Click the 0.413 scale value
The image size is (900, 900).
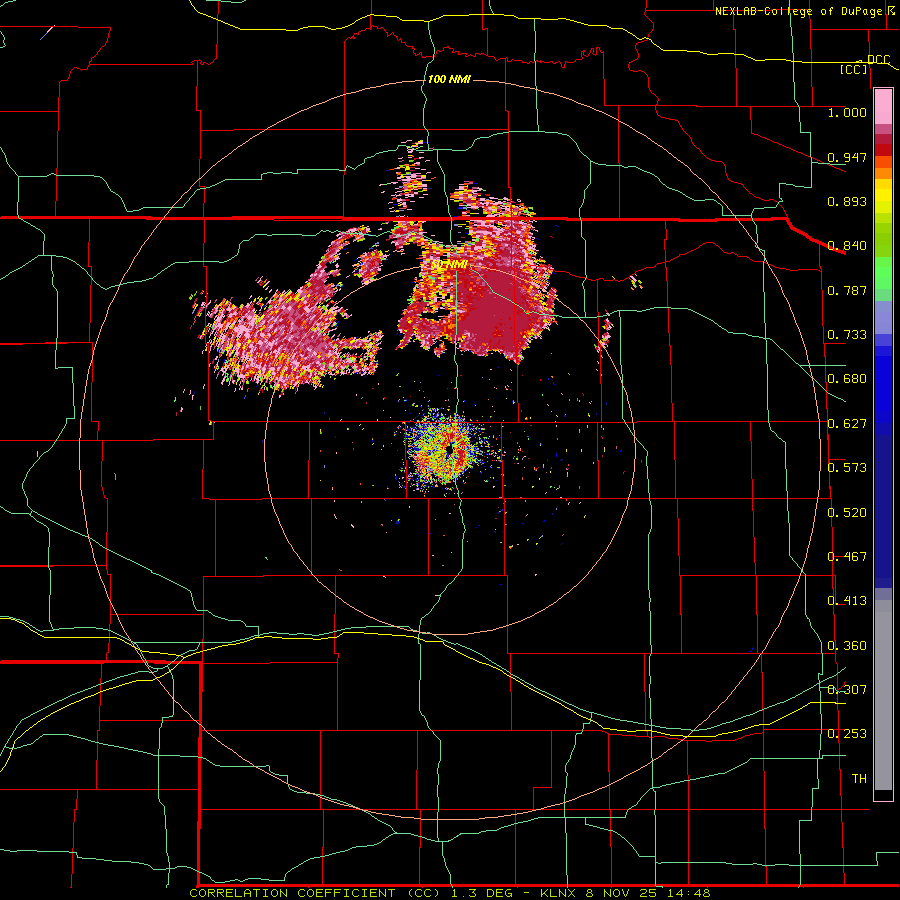[847, 601]
